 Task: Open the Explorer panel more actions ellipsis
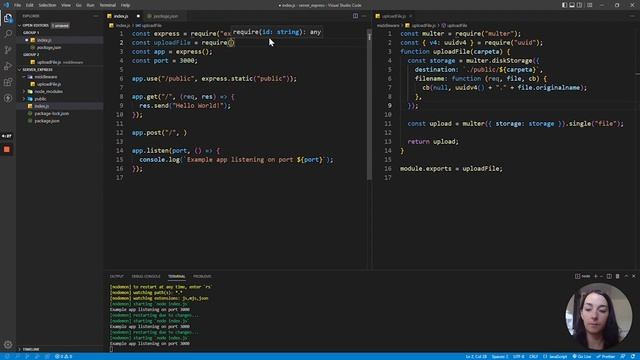(96, 16)
